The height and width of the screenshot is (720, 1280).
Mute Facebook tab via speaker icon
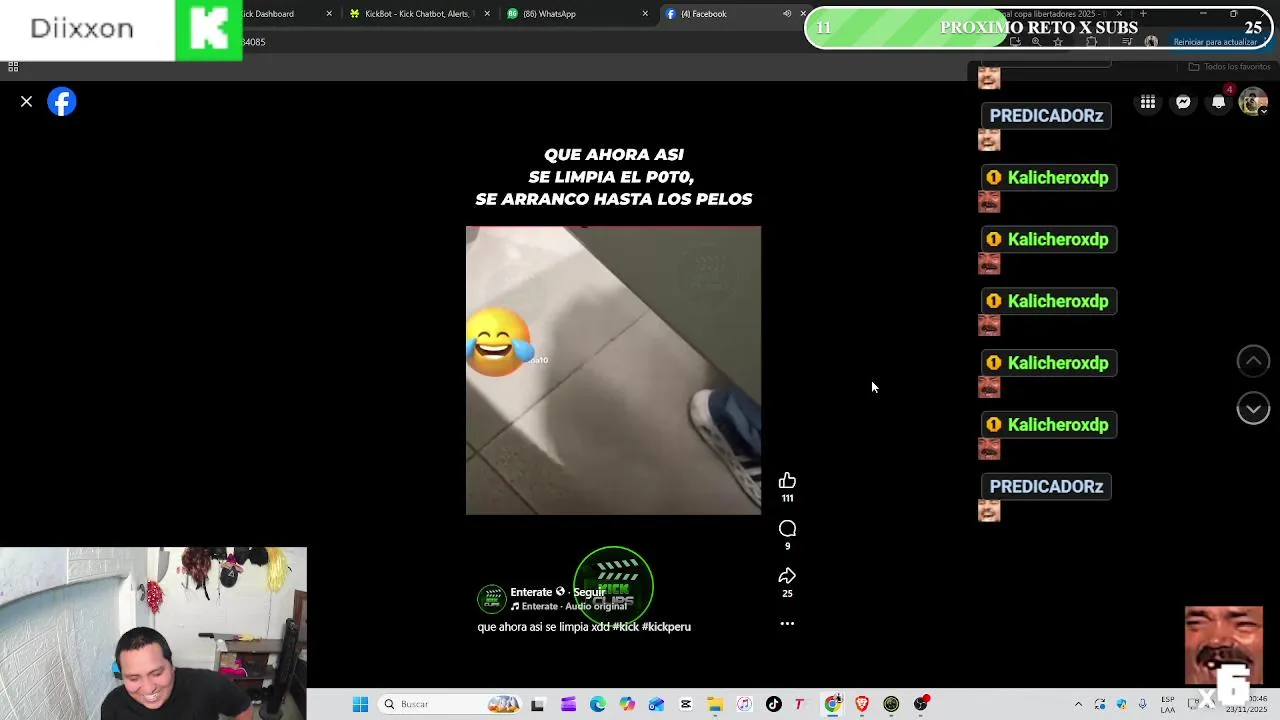787,14
